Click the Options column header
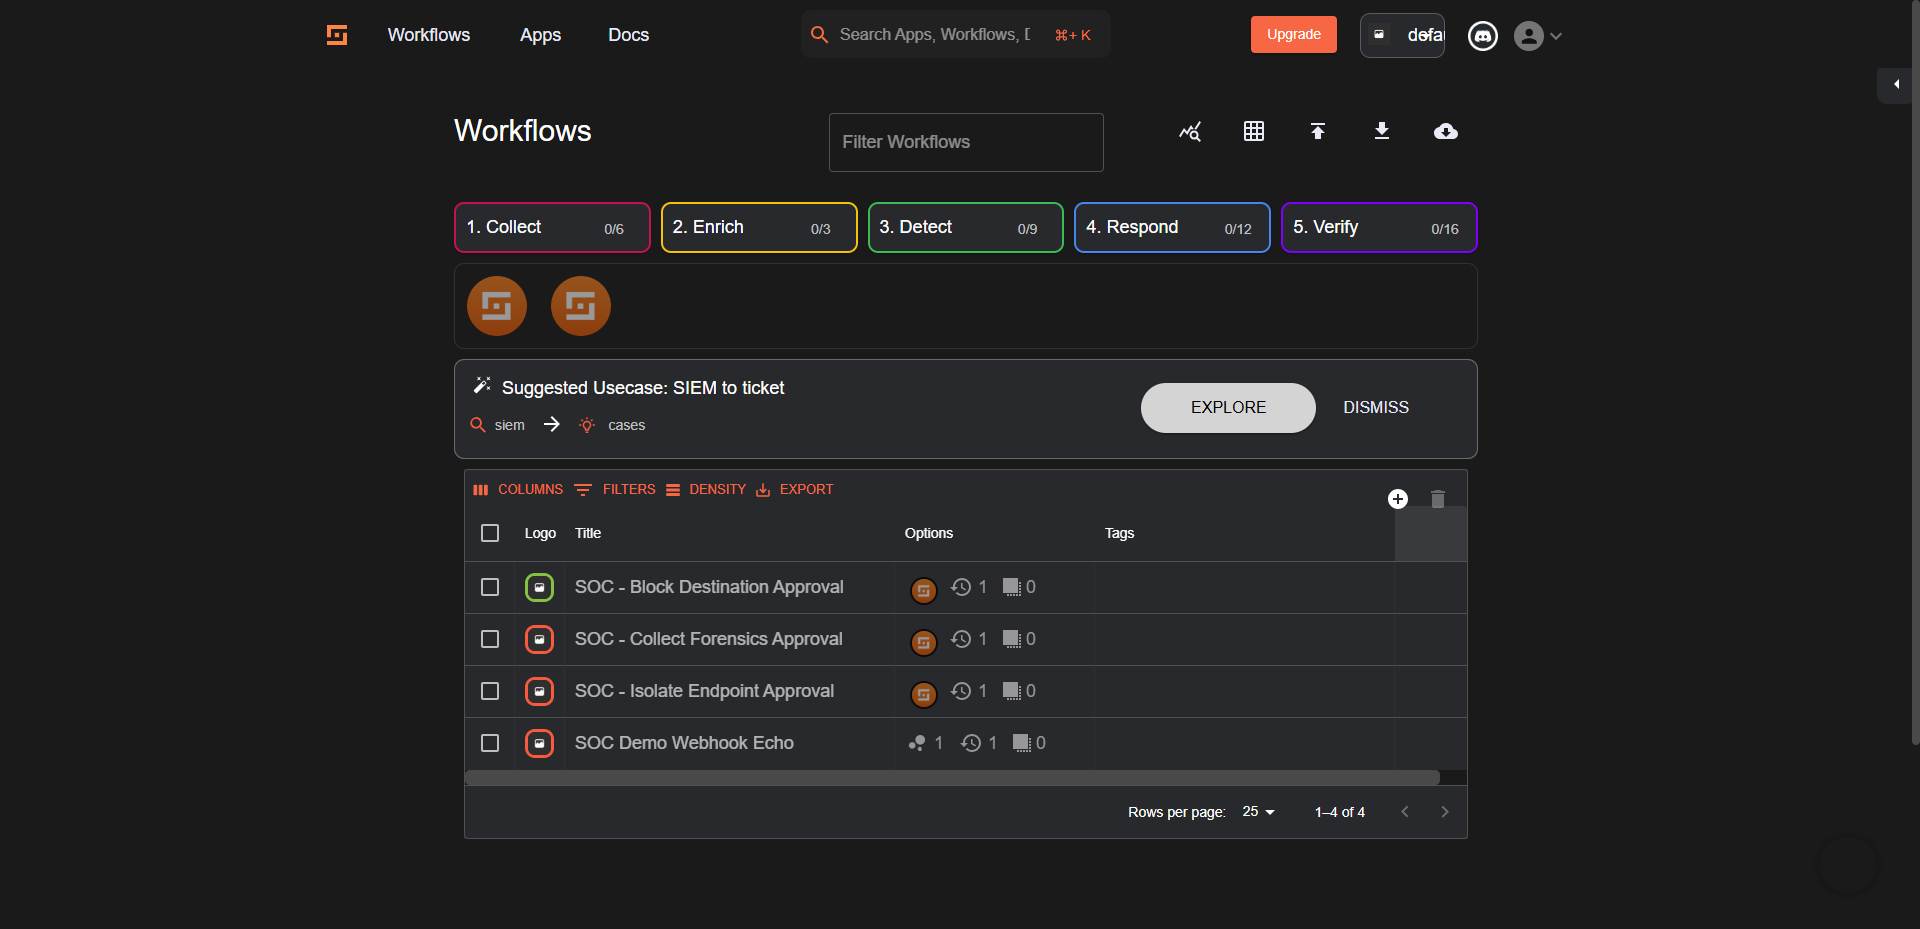 point(929,533)
